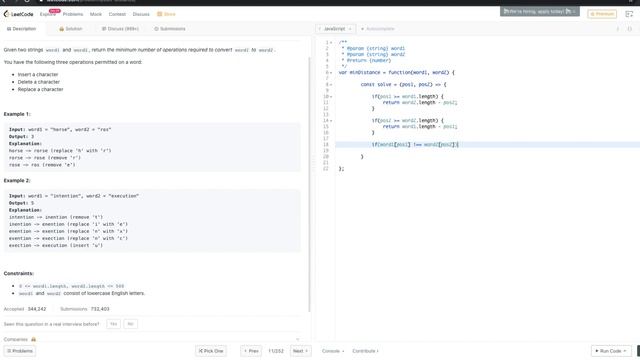The height and width of the screenshot is (360, 640).
Task: Click the LeetCode logo
Action: click(x=18, y=14)
